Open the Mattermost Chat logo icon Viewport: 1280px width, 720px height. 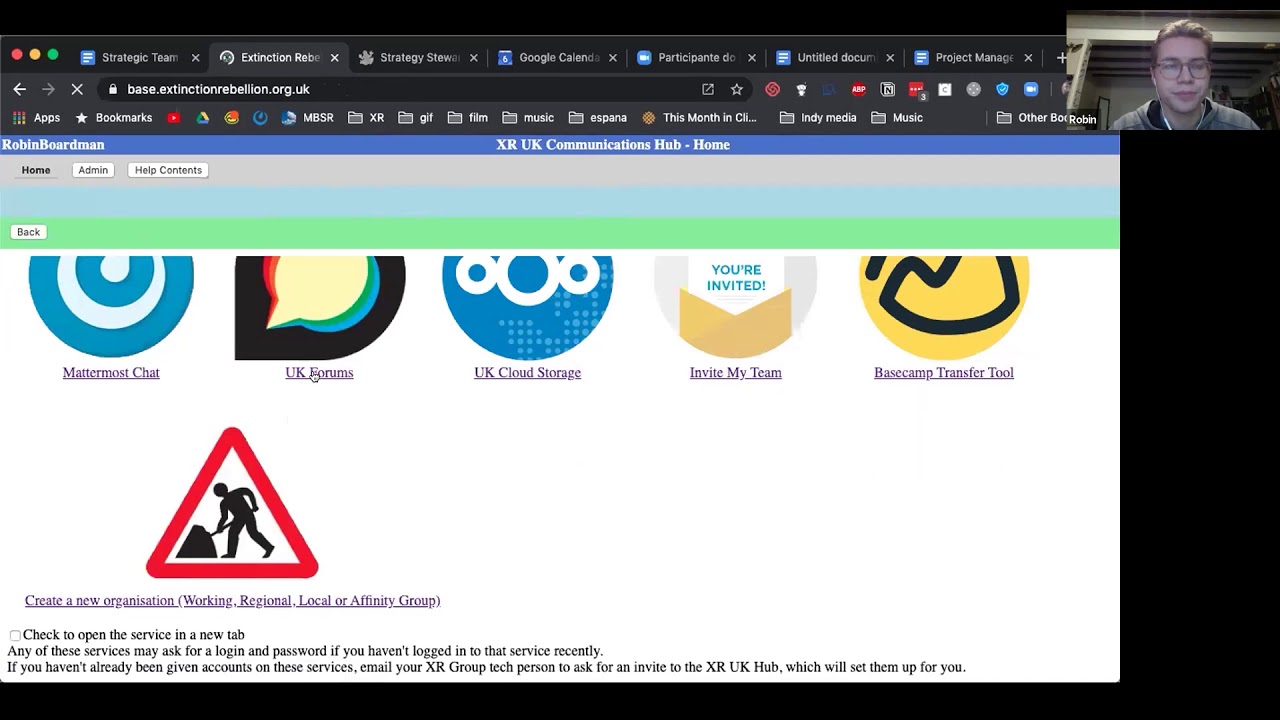click(111, 306)
